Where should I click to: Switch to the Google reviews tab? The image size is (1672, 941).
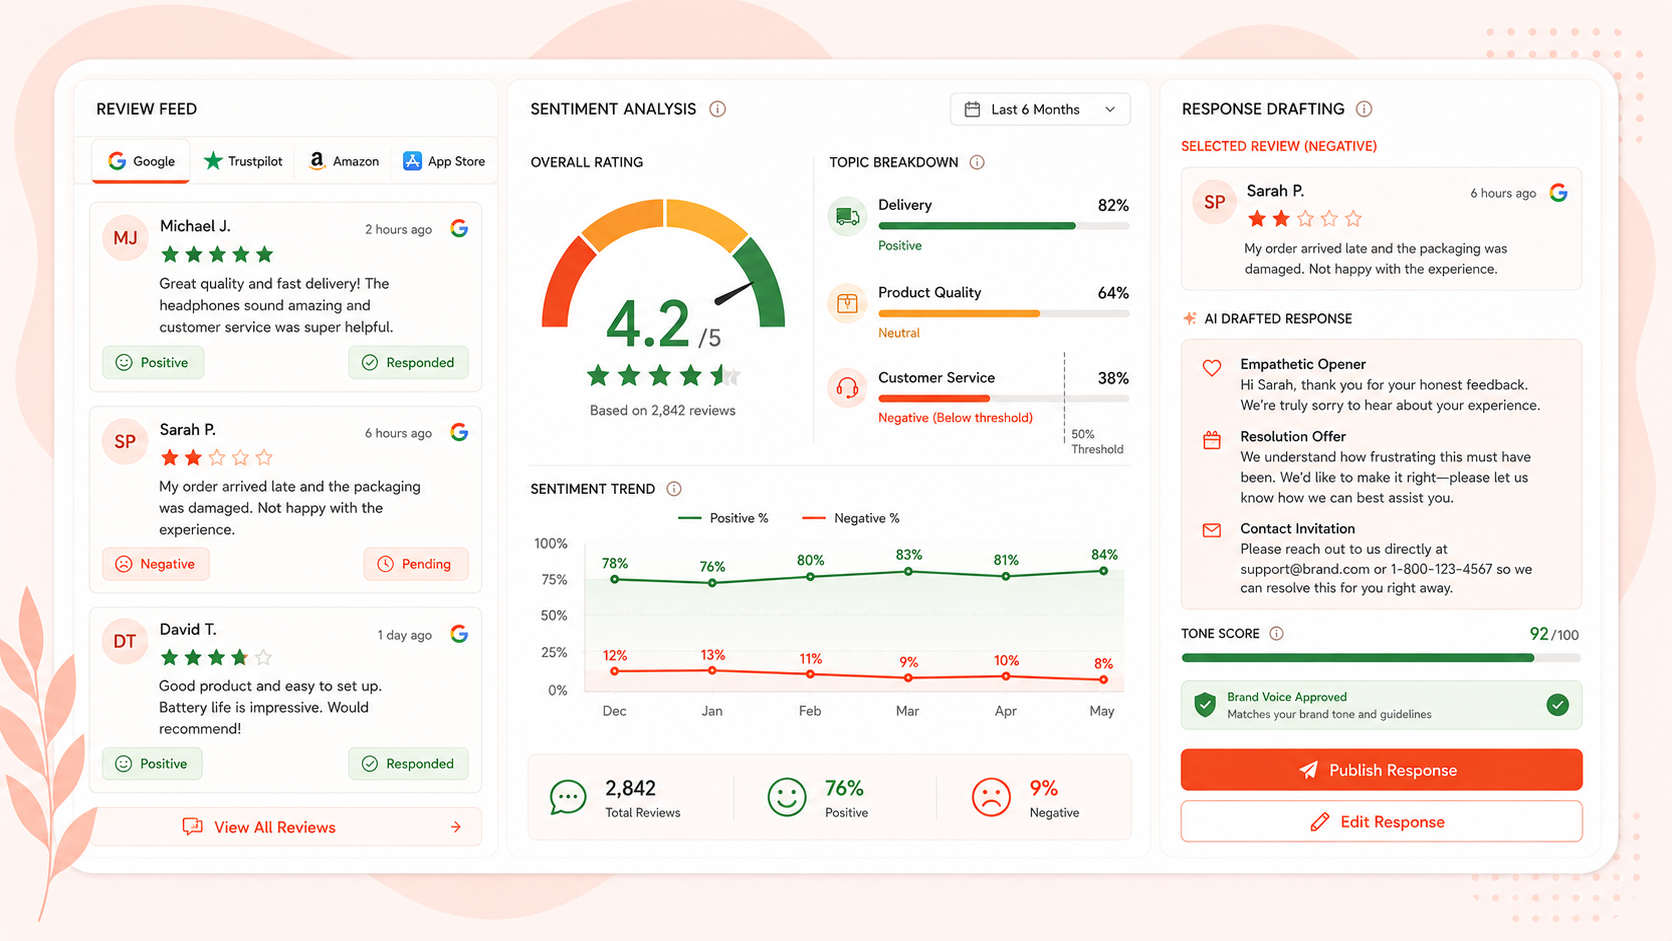141,161
